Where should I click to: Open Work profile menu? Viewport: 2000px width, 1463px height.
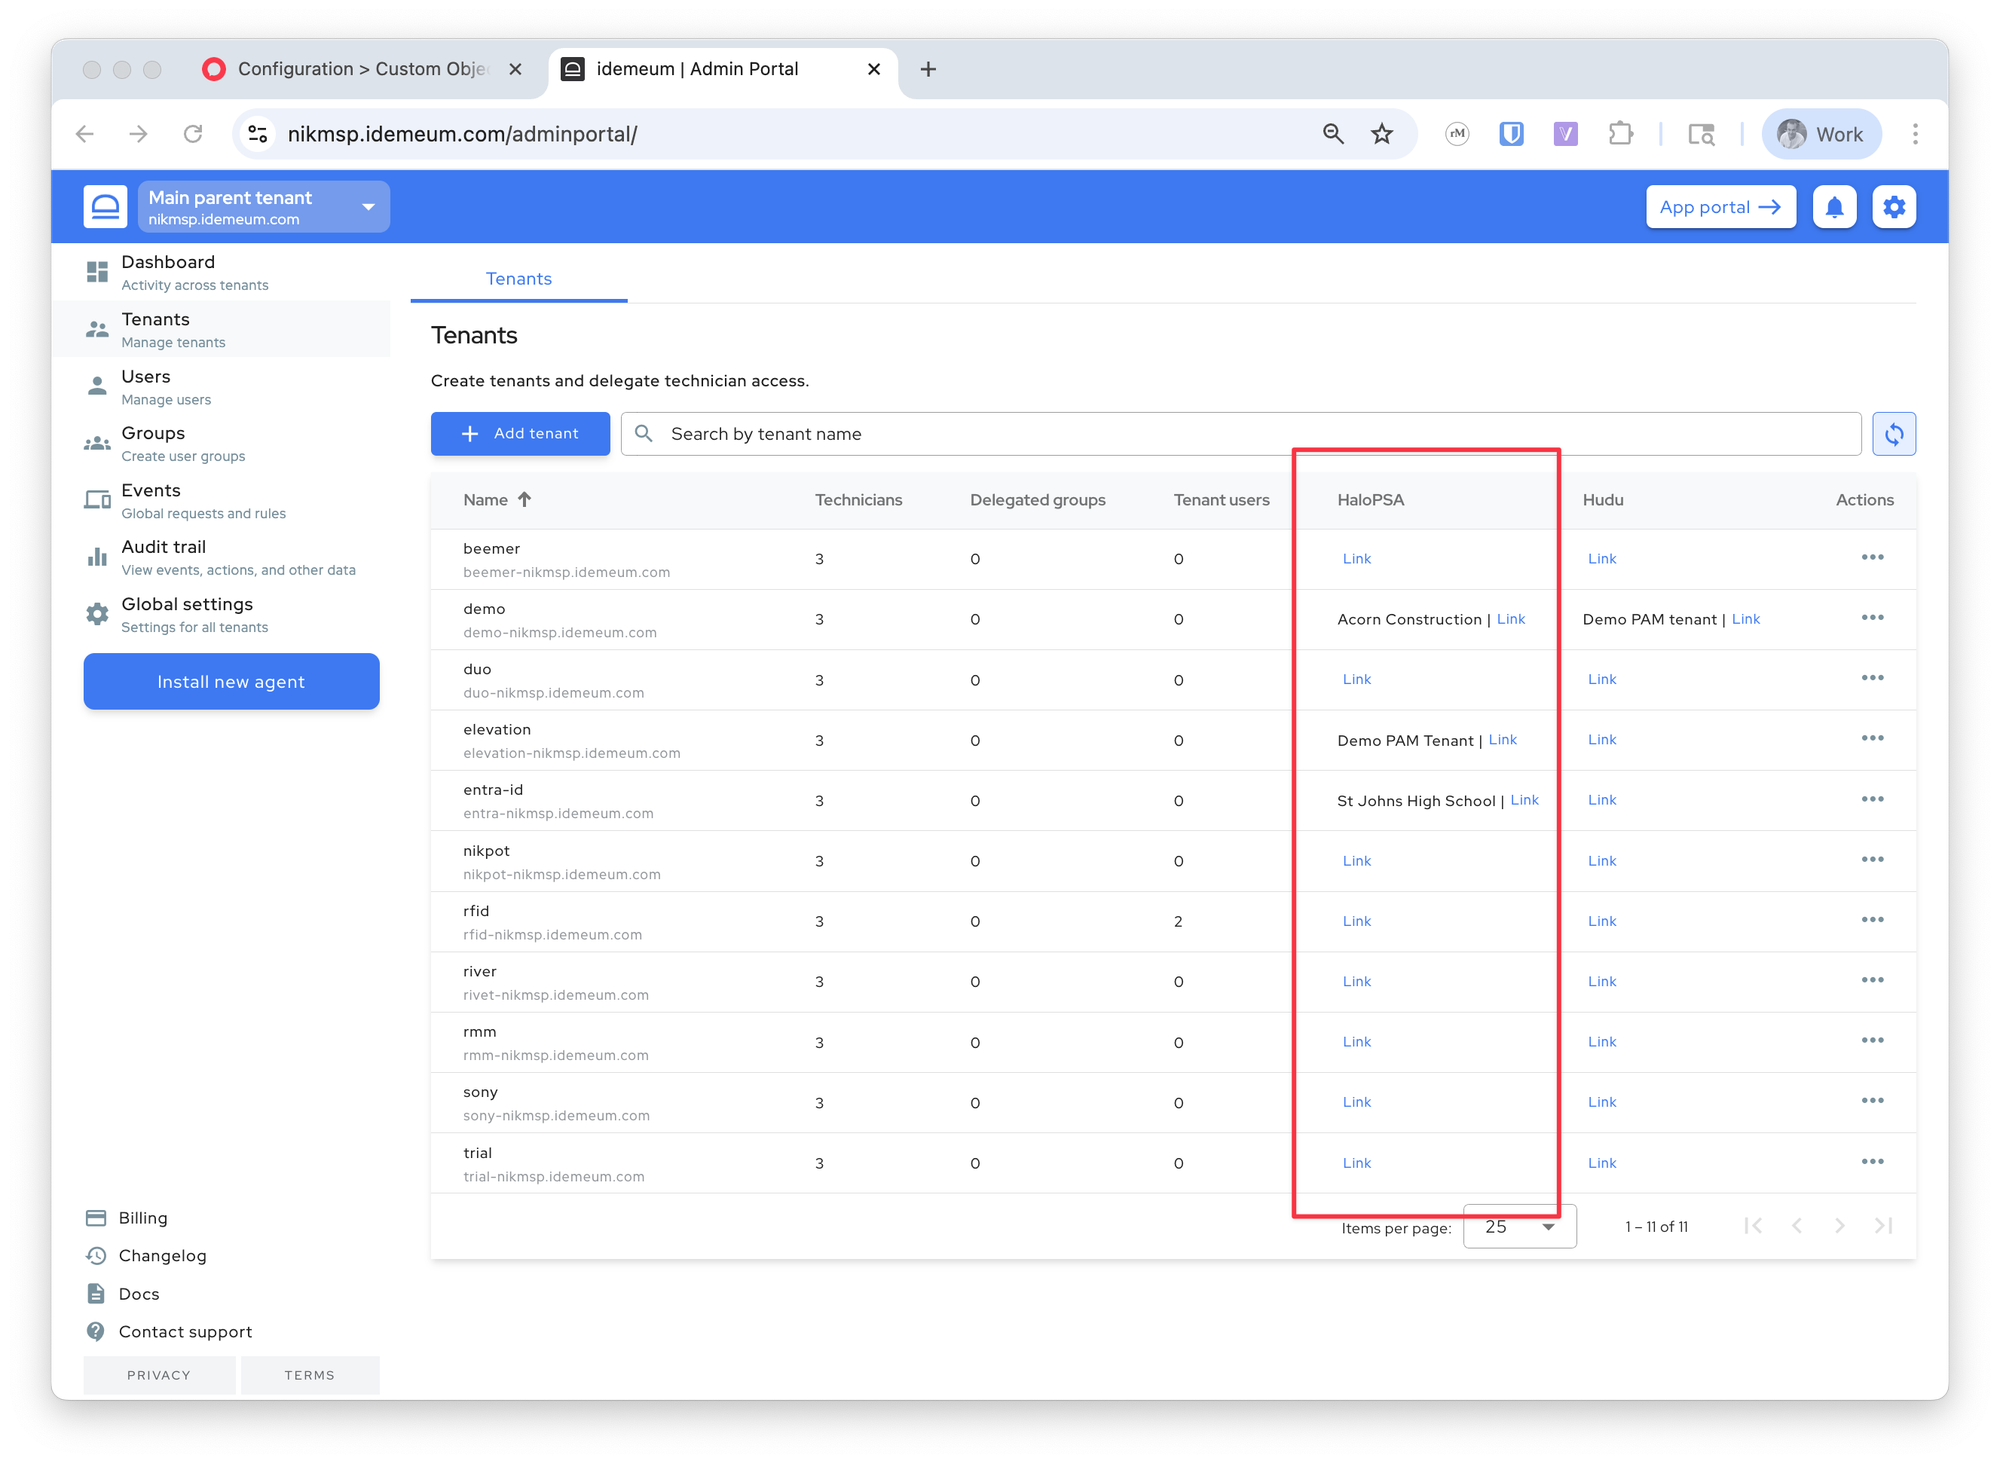tap(1821, 134)
